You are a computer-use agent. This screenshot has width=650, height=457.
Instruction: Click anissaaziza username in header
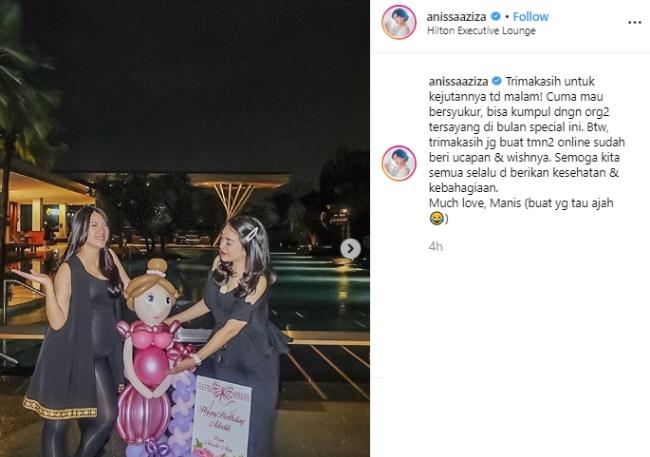point(456,17)
